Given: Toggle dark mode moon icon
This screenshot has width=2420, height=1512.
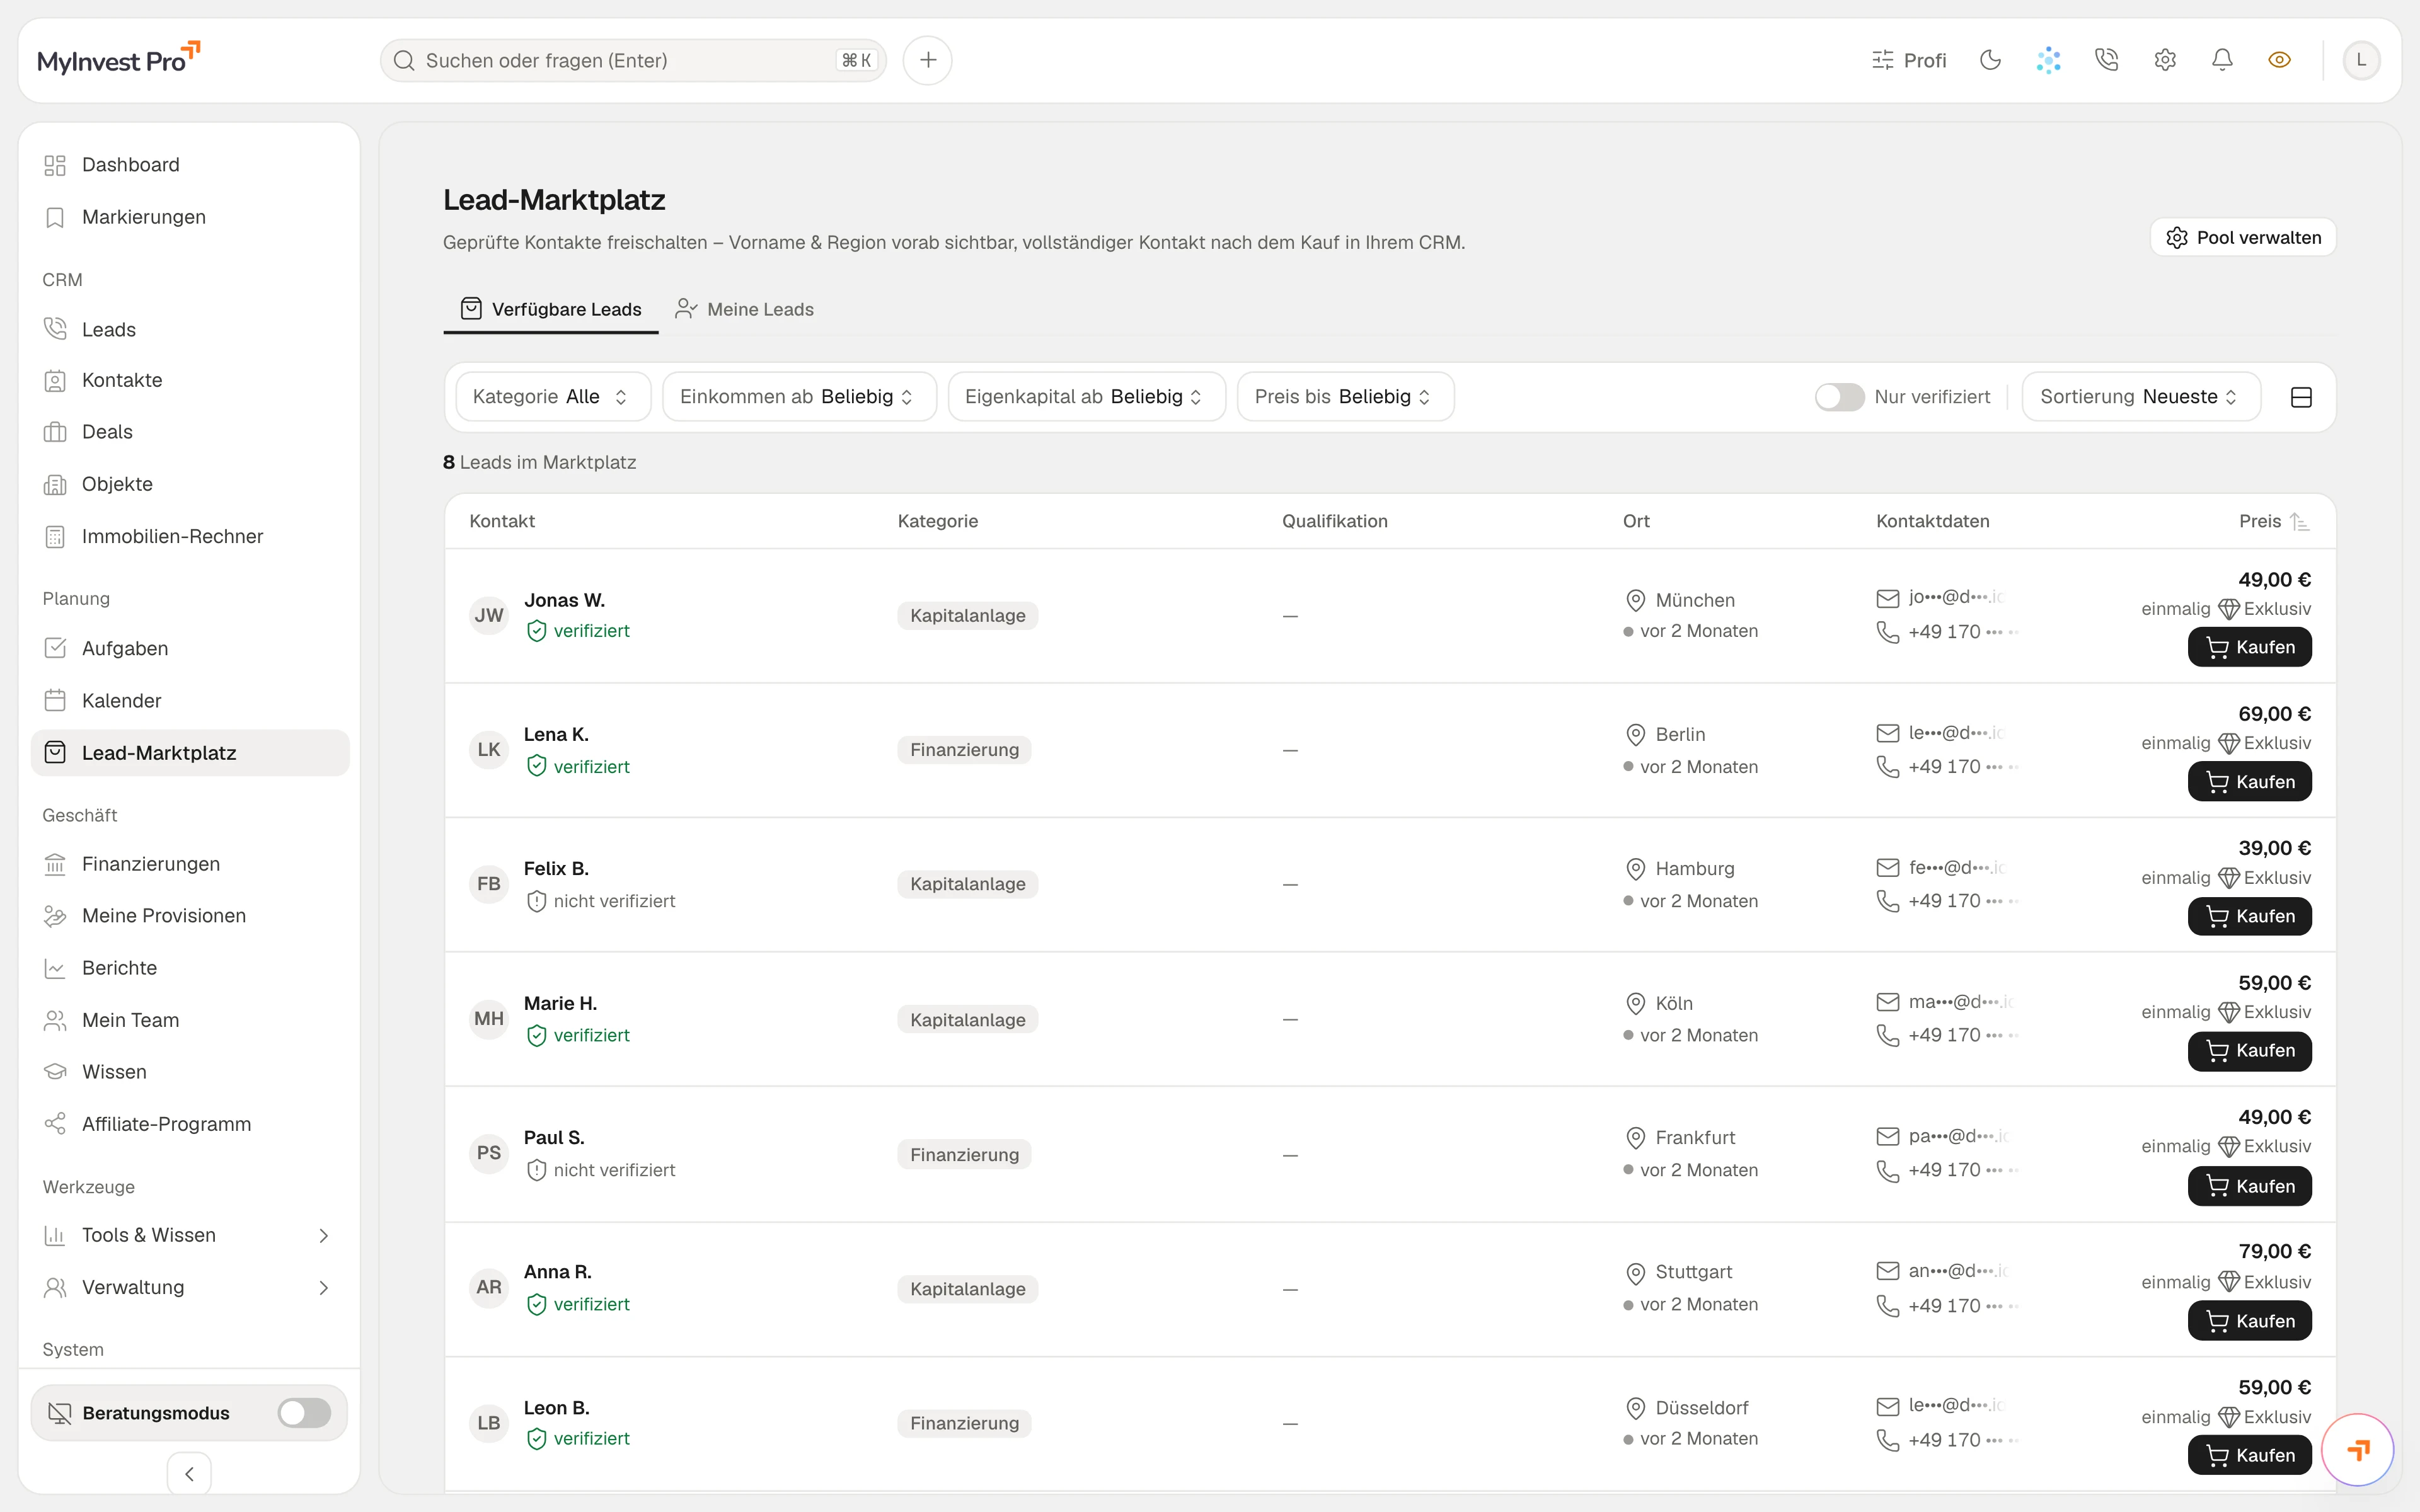Looking at the screenshot, I should (1990, 60).
